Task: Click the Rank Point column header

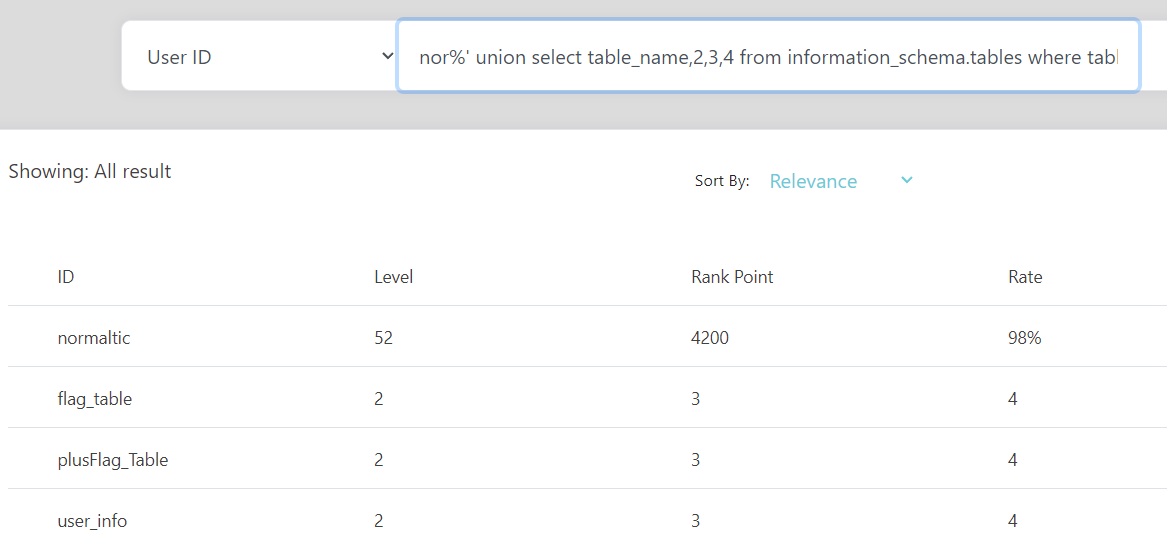Action: (x=732, y=278)
